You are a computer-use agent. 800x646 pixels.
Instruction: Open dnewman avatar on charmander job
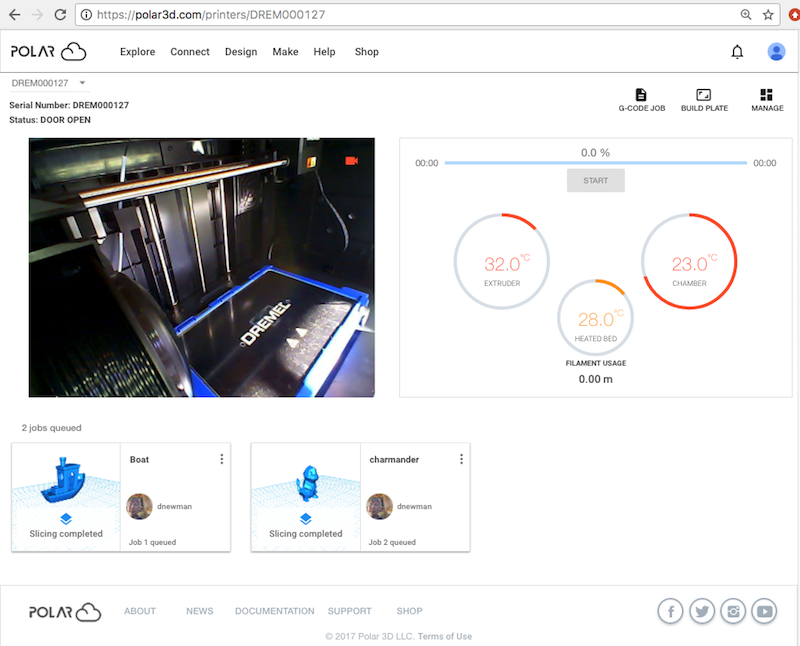[379, 506]
